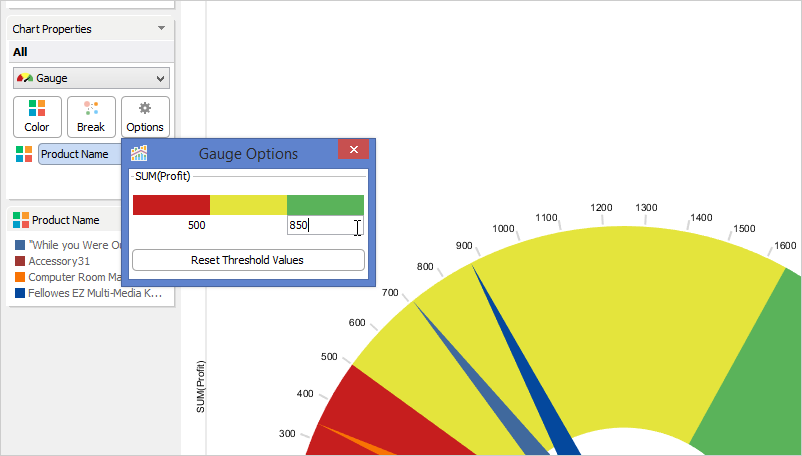The width and height of the screenshot is (802, 456).
Task: Click the Color button
Action: coord(37,117)
